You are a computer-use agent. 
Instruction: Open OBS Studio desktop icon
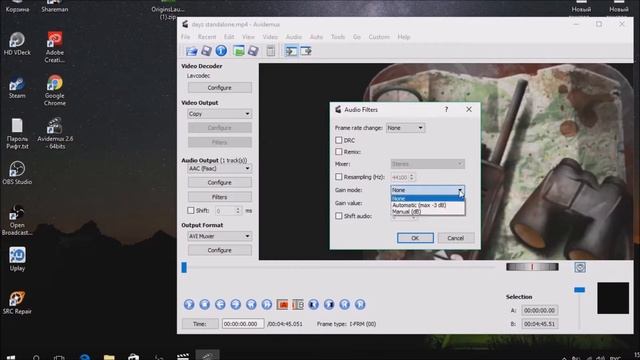coord(17,173)
